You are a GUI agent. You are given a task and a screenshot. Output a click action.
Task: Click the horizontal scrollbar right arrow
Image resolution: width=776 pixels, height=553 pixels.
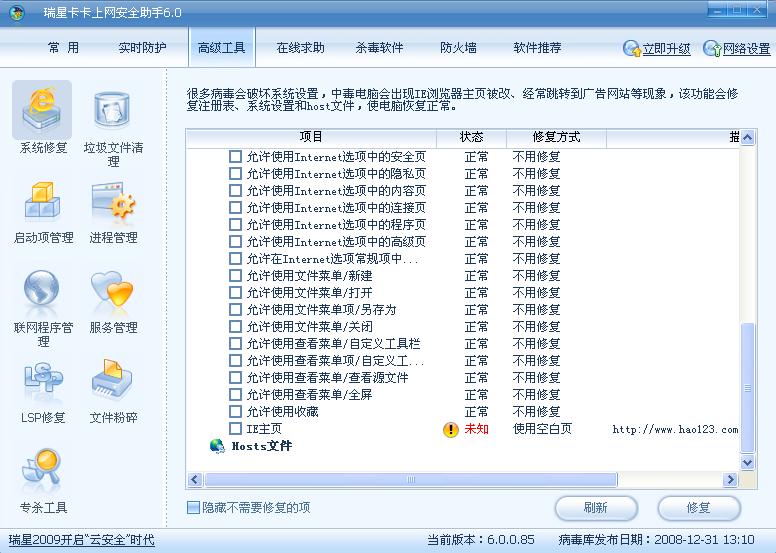pyautogui.click(x=730, y=479)
